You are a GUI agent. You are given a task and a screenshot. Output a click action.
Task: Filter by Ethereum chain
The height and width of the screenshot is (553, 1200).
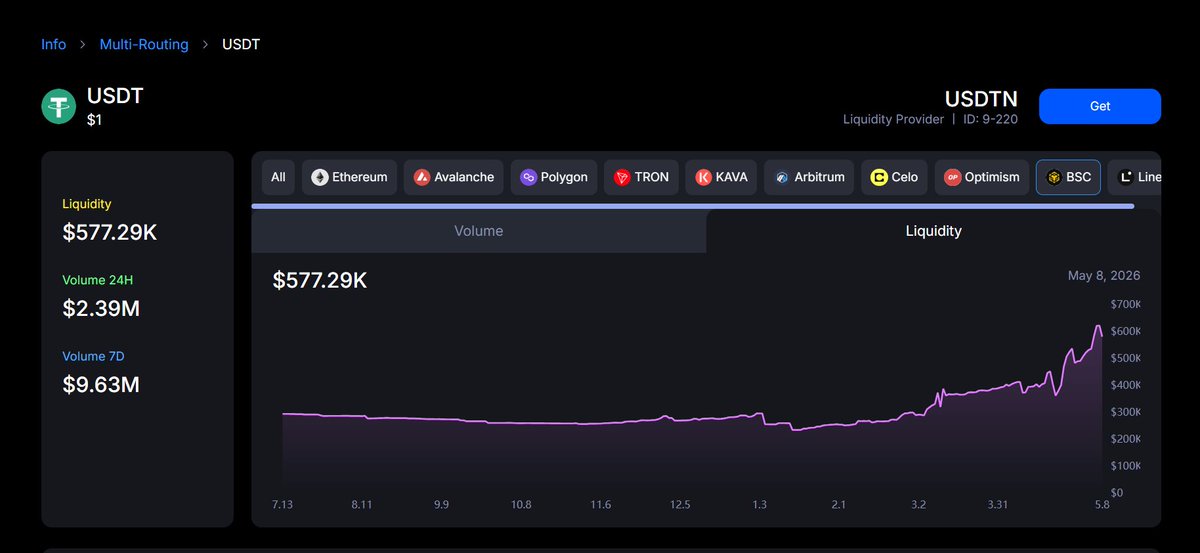coord(349,177)
